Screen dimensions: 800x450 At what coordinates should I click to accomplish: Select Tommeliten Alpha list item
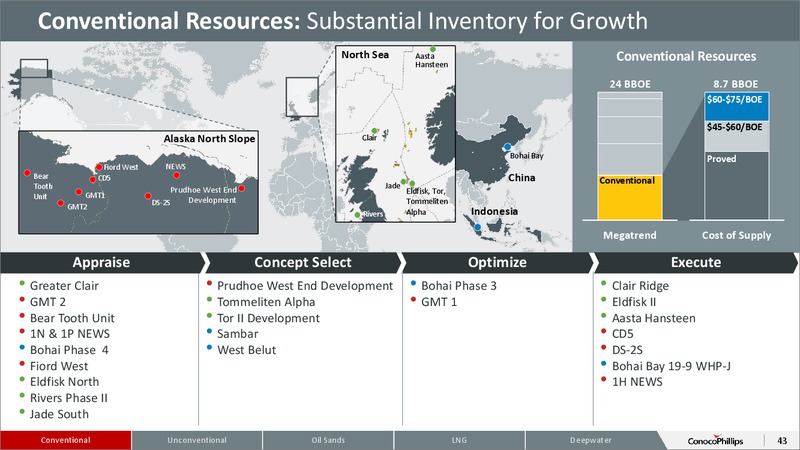(266, 302)
